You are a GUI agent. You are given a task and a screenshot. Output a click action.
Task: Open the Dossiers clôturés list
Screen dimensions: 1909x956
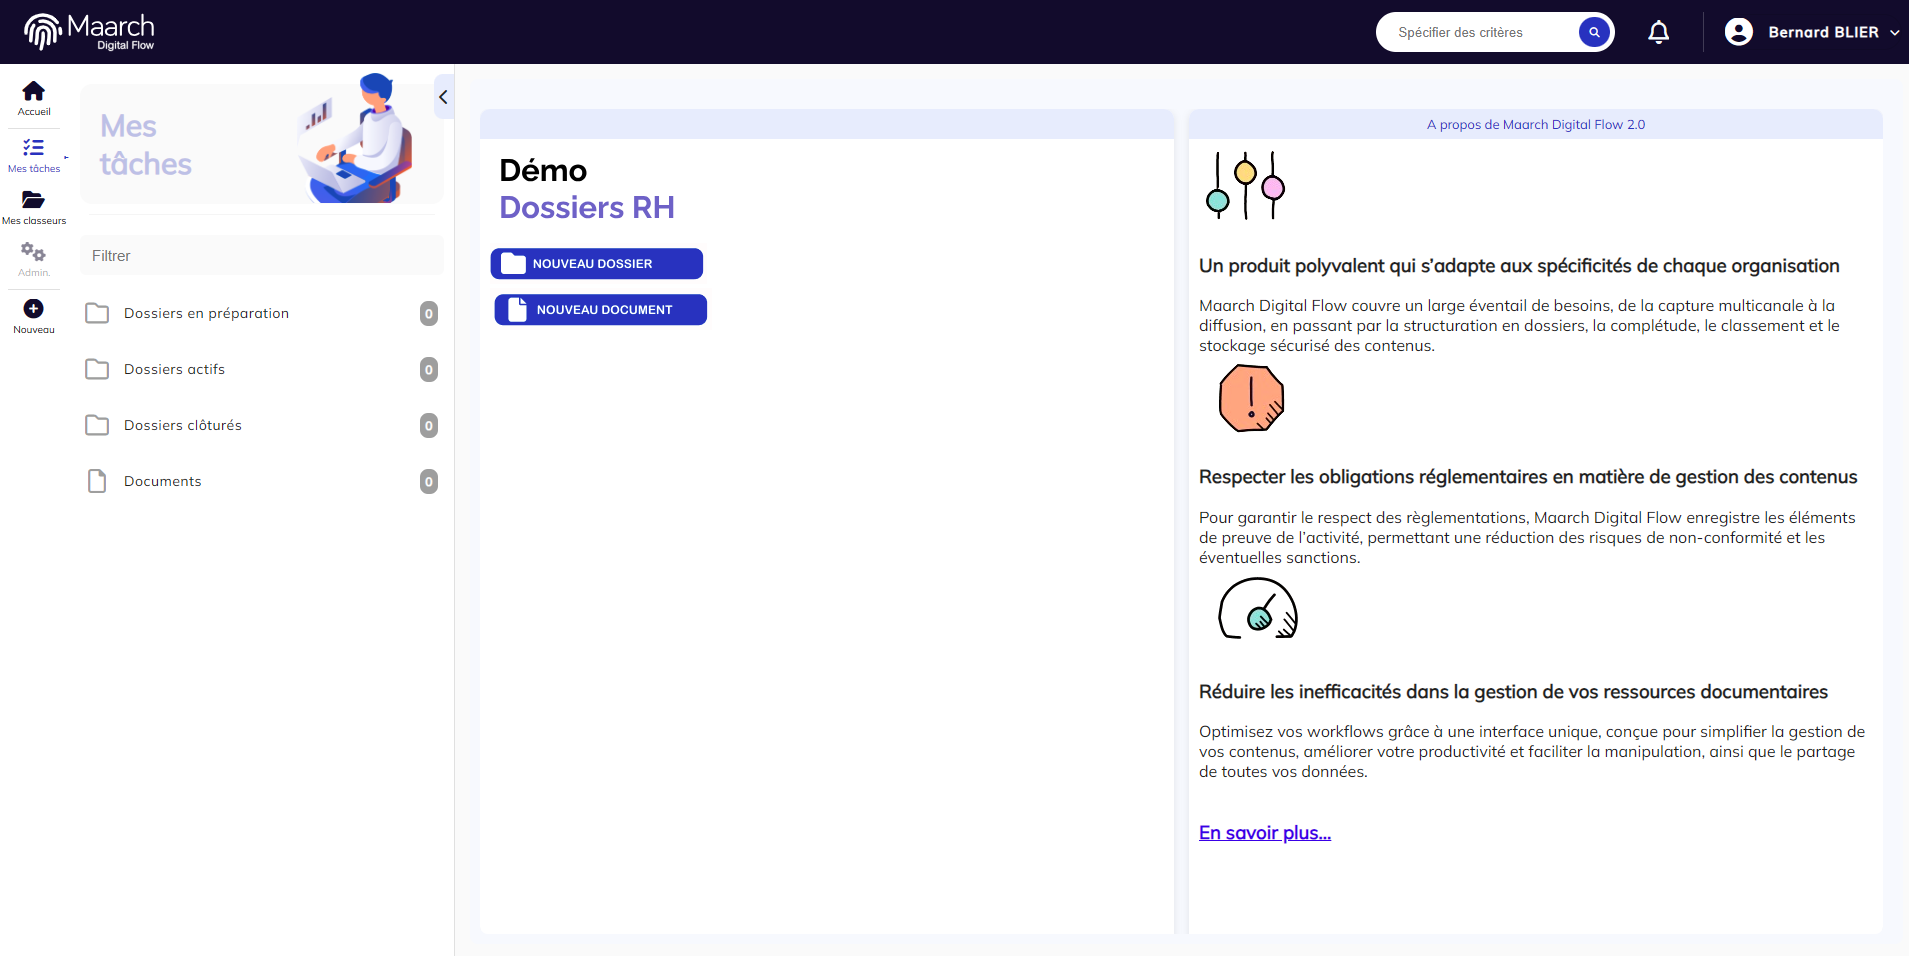click(x=182, y=425)
